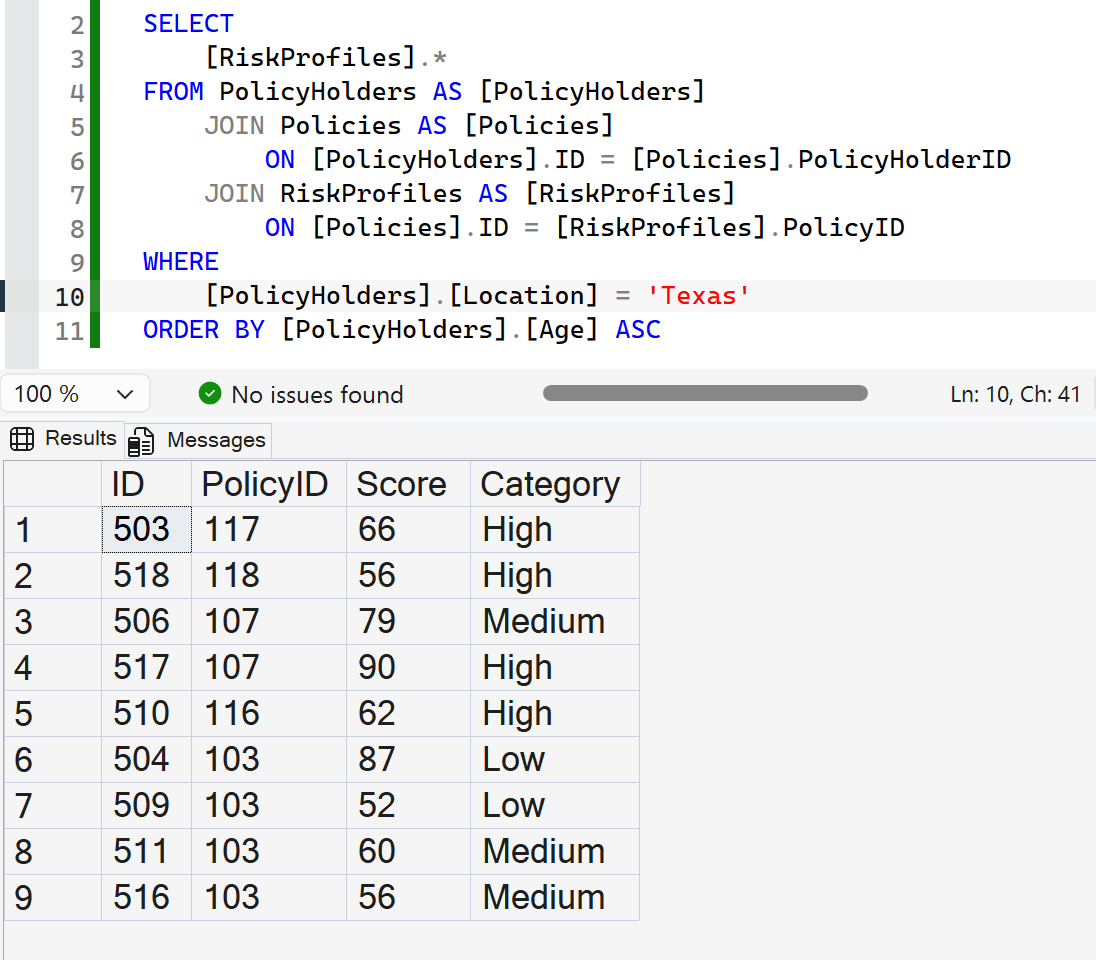This screenshot has width=1096, height=960.
Task: Click the ASC keyword on line 11
Action: 637,329
